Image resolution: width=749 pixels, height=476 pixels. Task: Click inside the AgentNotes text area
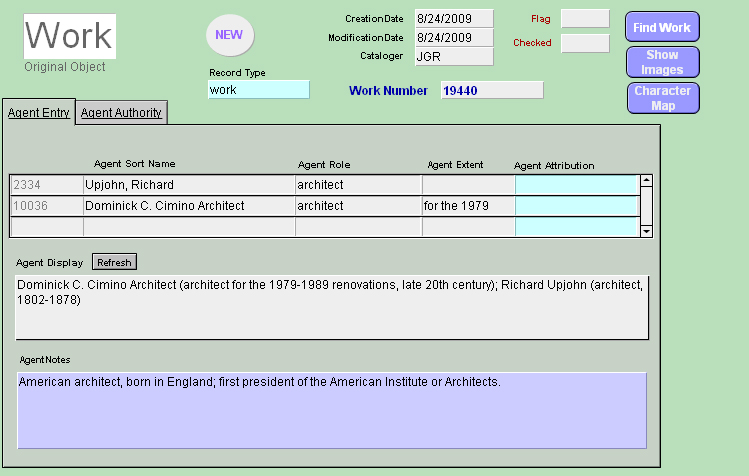(x=332, y=410)
